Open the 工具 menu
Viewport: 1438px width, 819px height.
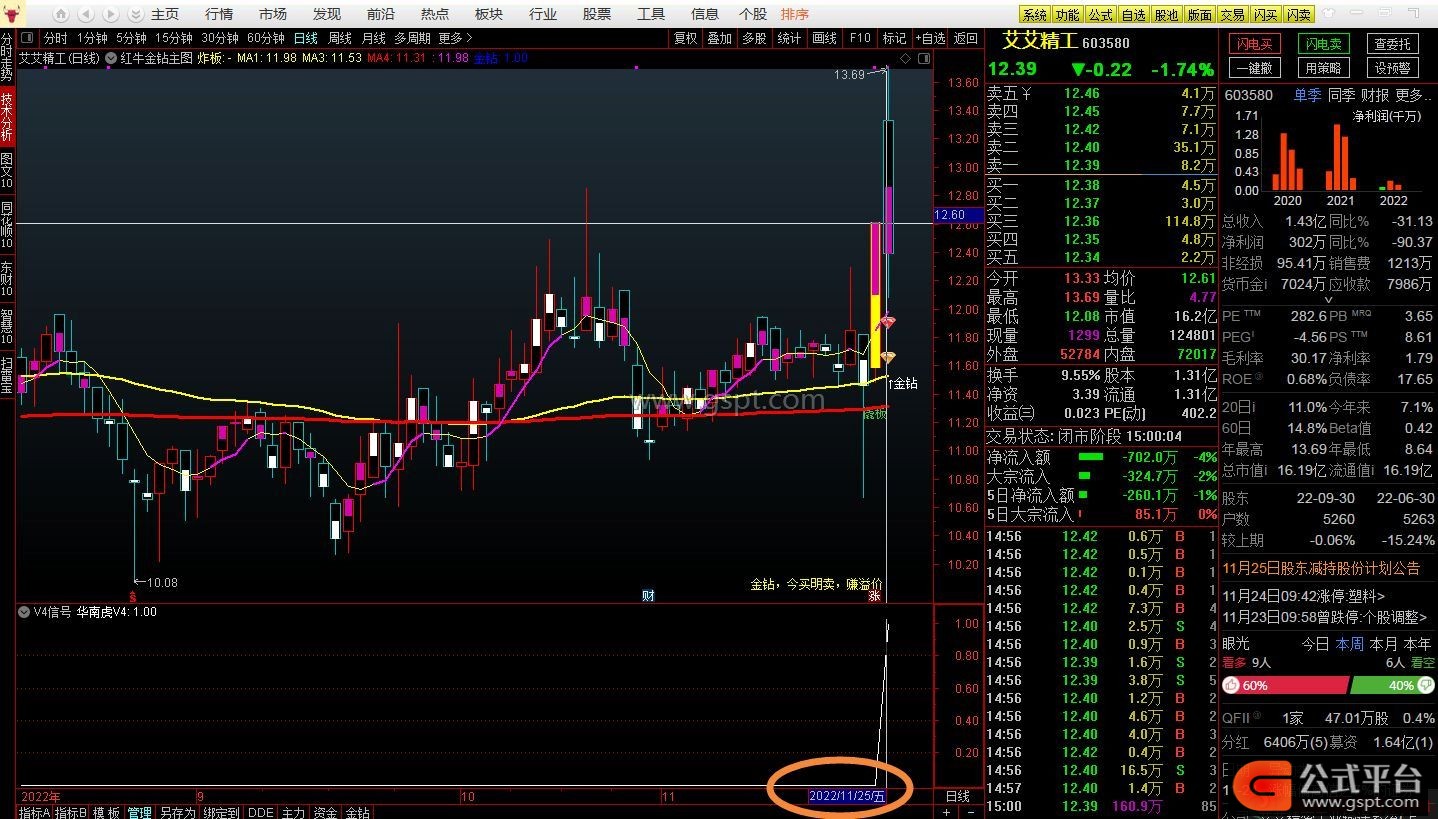point(651,14)
